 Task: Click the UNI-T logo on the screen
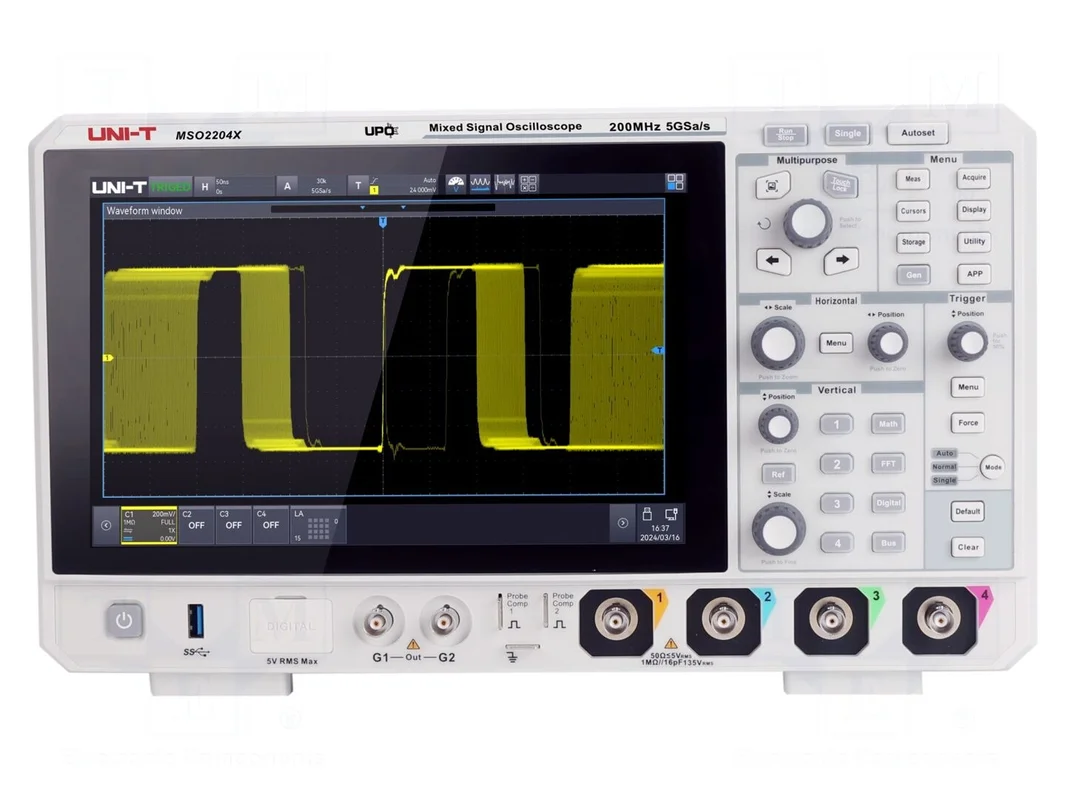[x=119, y=187]
